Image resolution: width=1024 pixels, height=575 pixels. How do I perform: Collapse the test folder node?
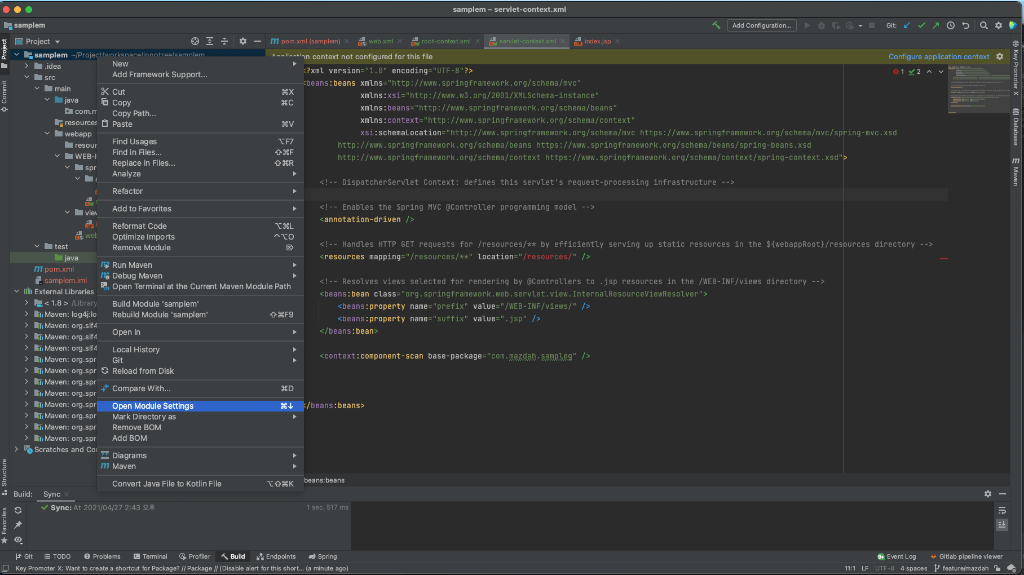[37, 246]
